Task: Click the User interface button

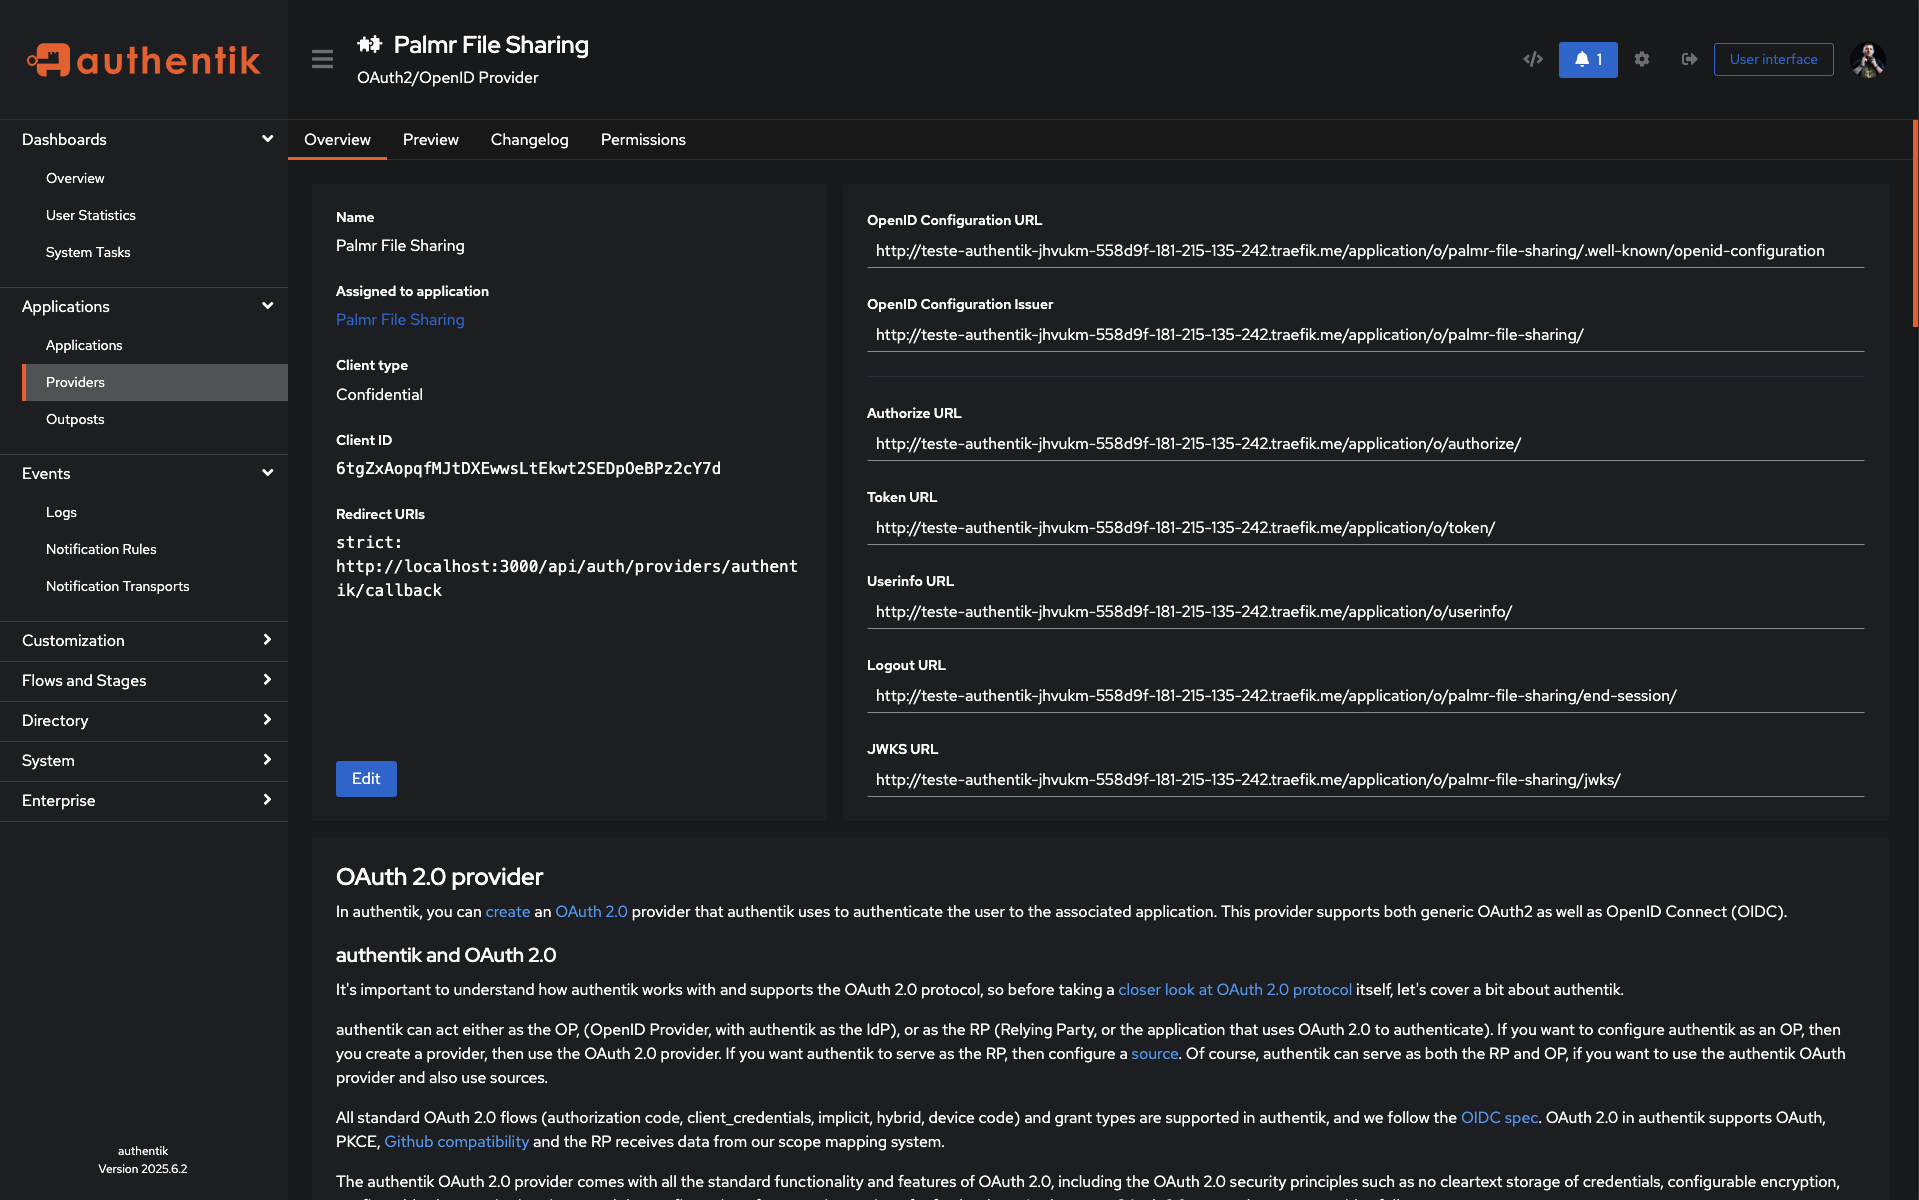Action: pyautogui.click(x=1773, y=60)
